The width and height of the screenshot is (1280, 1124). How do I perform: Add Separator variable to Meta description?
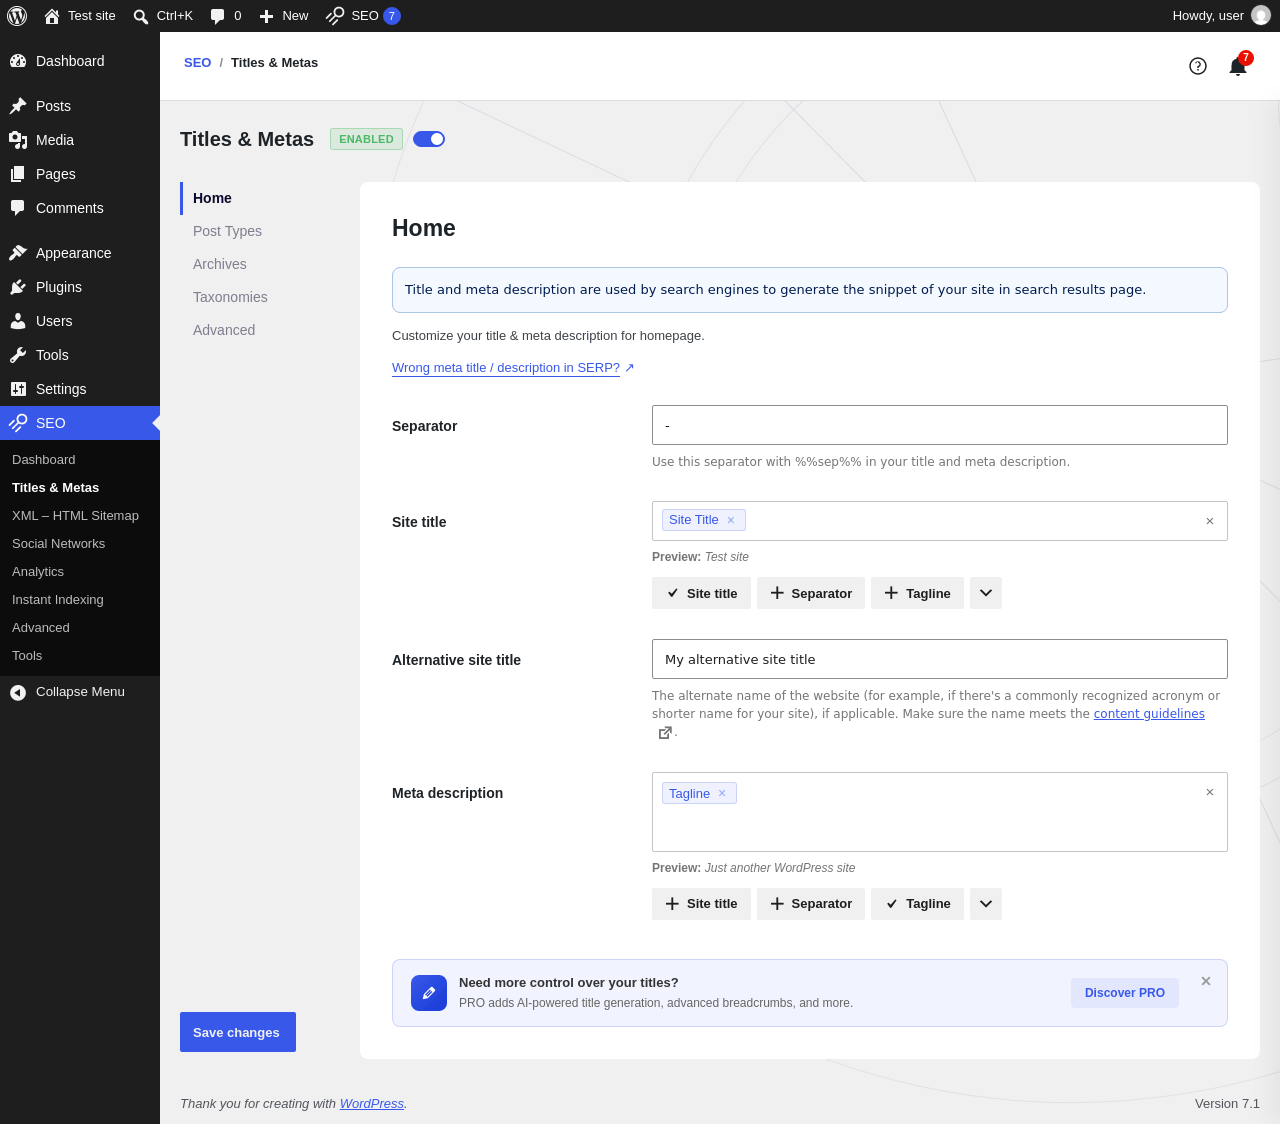coord(811,904)
